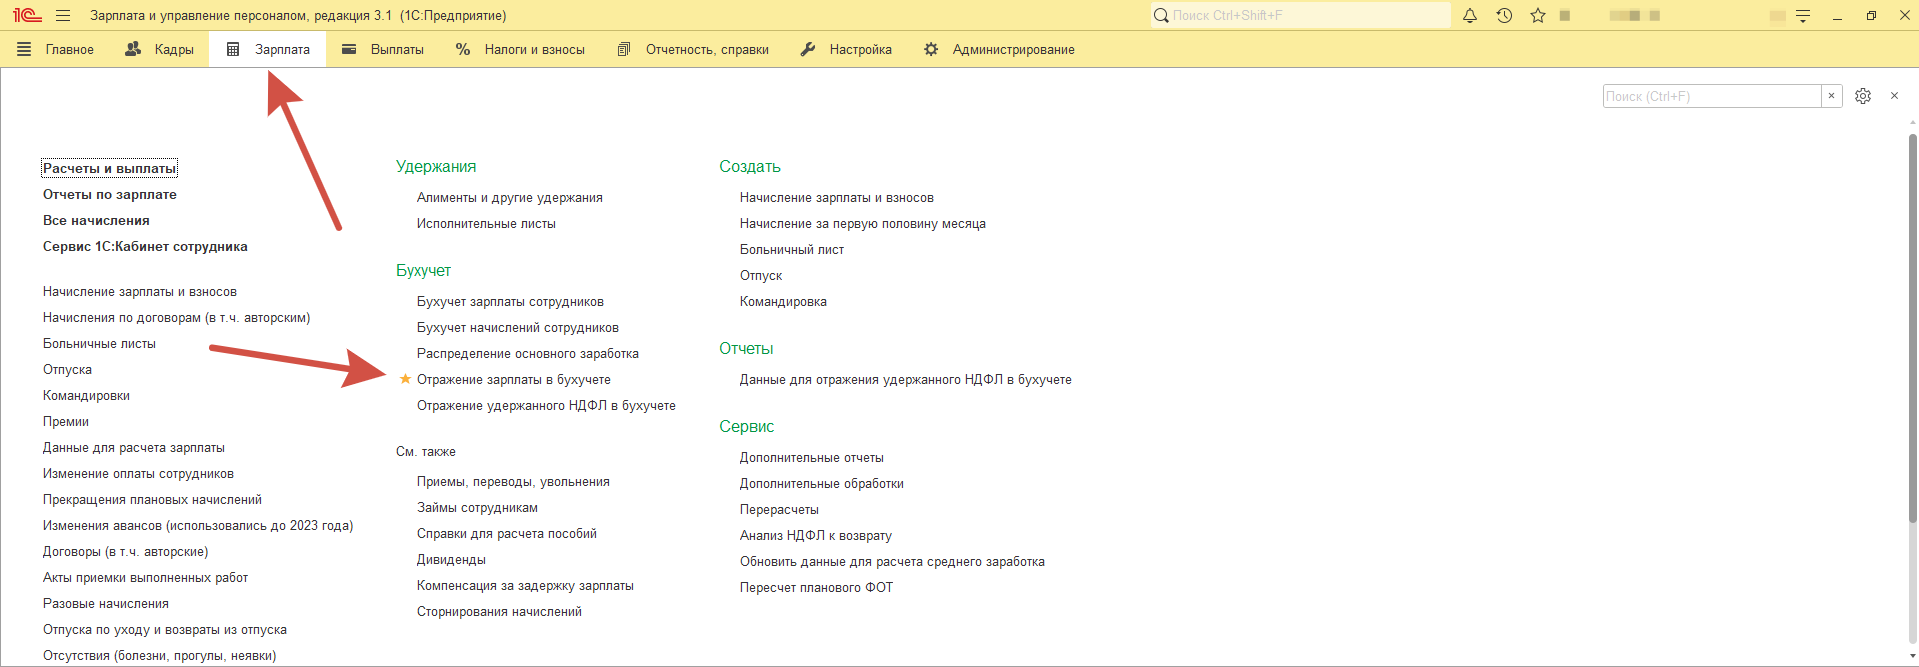Go to the Администрирование section
Viewport: 1919px width, 667px height.
click(999, 49)
